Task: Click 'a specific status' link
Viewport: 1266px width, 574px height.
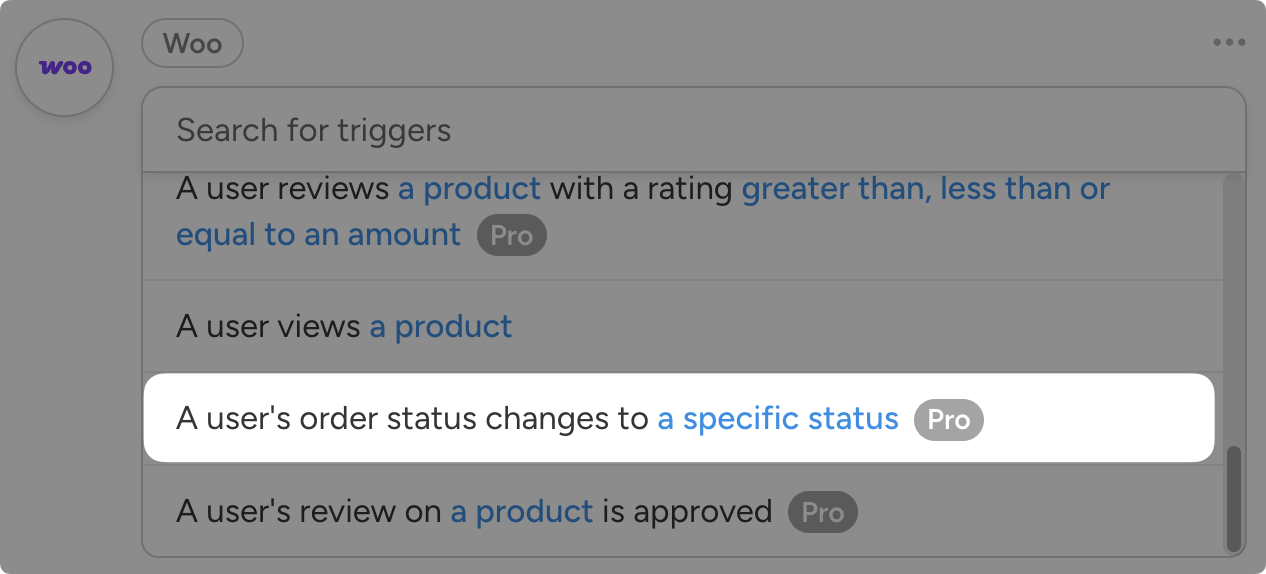Action: 777,419
